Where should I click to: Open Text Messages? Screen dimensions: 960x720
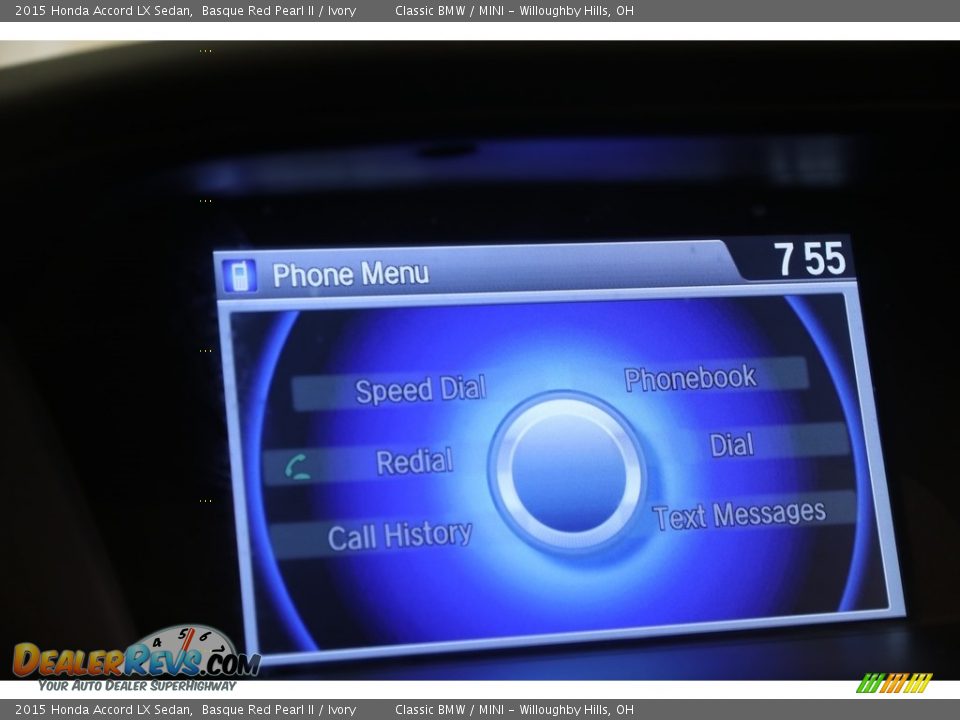739,515
